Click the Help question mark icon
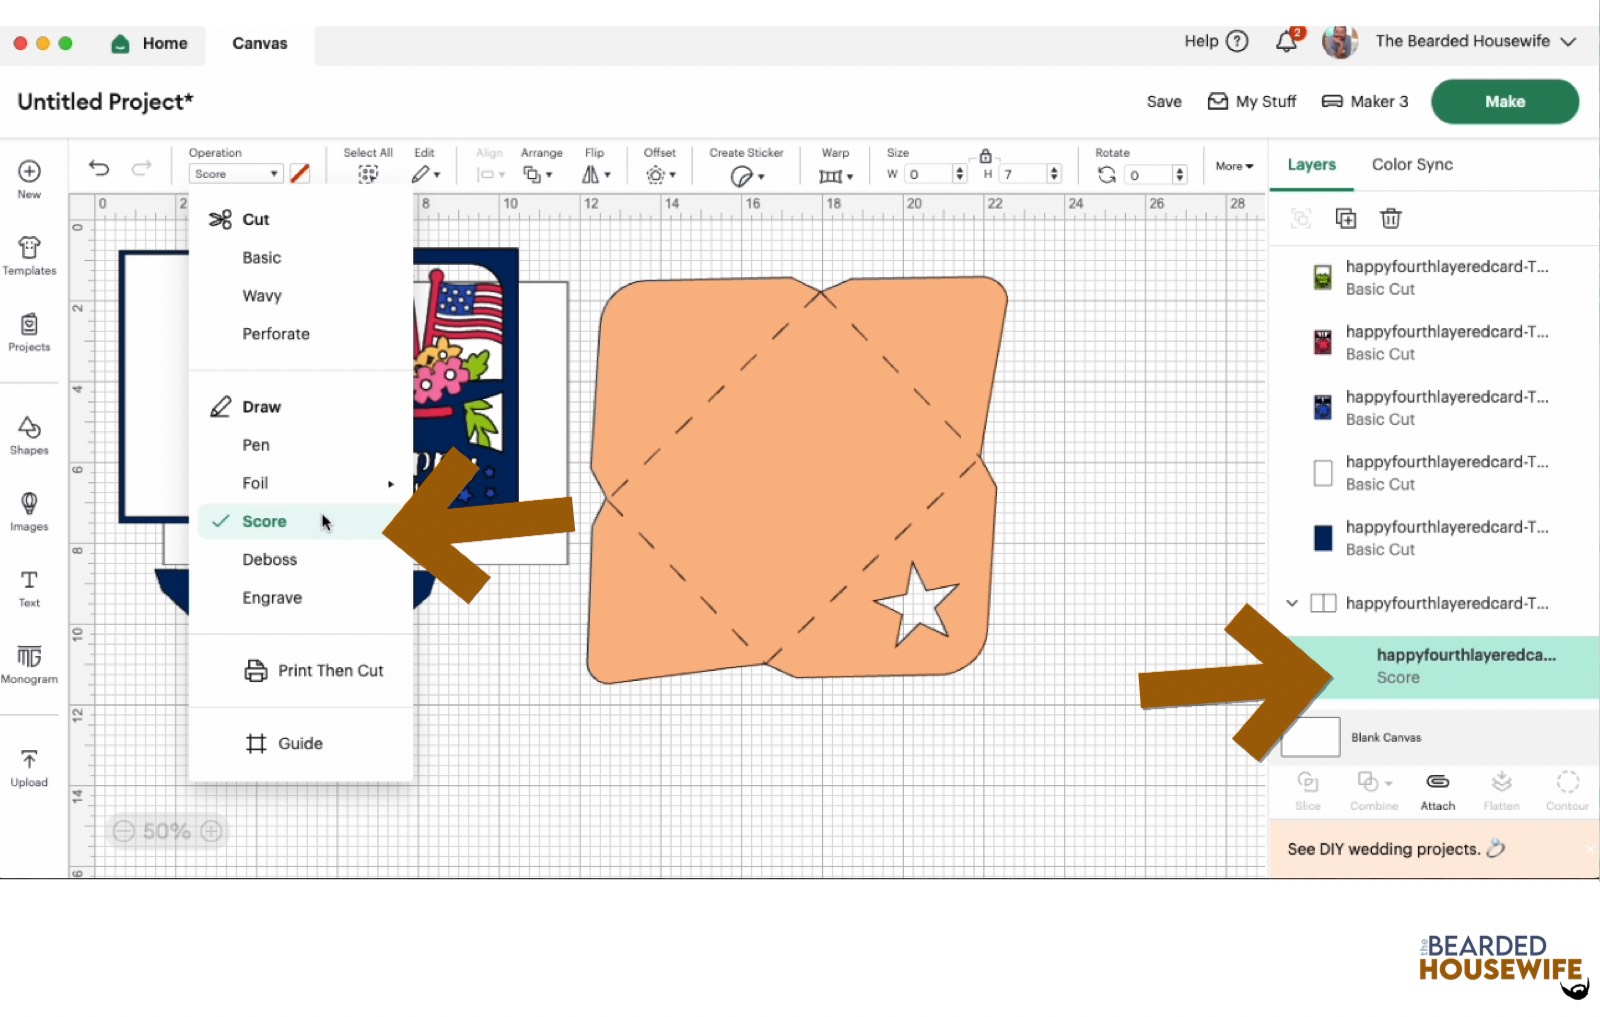 (1238, 41)
